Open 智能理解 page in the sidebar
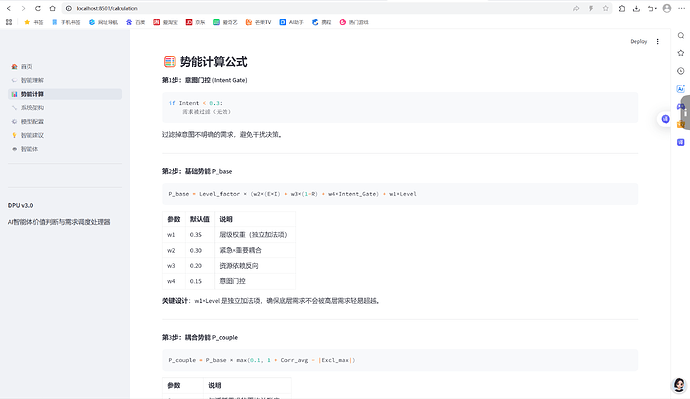Screen dimensions: 690x399 pos(65,80)
